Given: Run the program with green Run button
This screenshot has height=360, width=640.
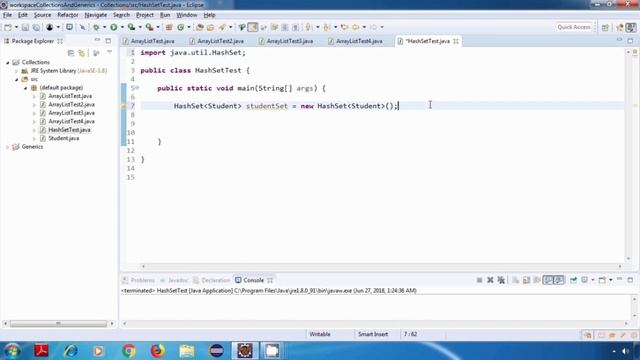Looking at the screenshot, I should (114, 27).
